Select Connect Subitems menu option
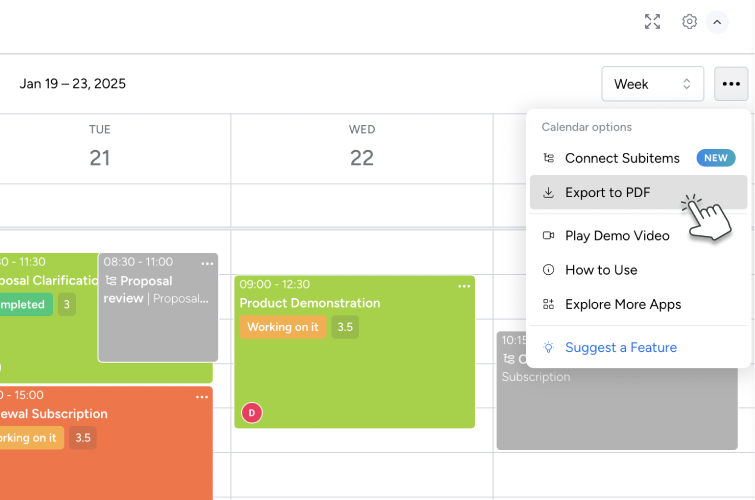Viewport: 755px width, 500px height. click(621, 158)
